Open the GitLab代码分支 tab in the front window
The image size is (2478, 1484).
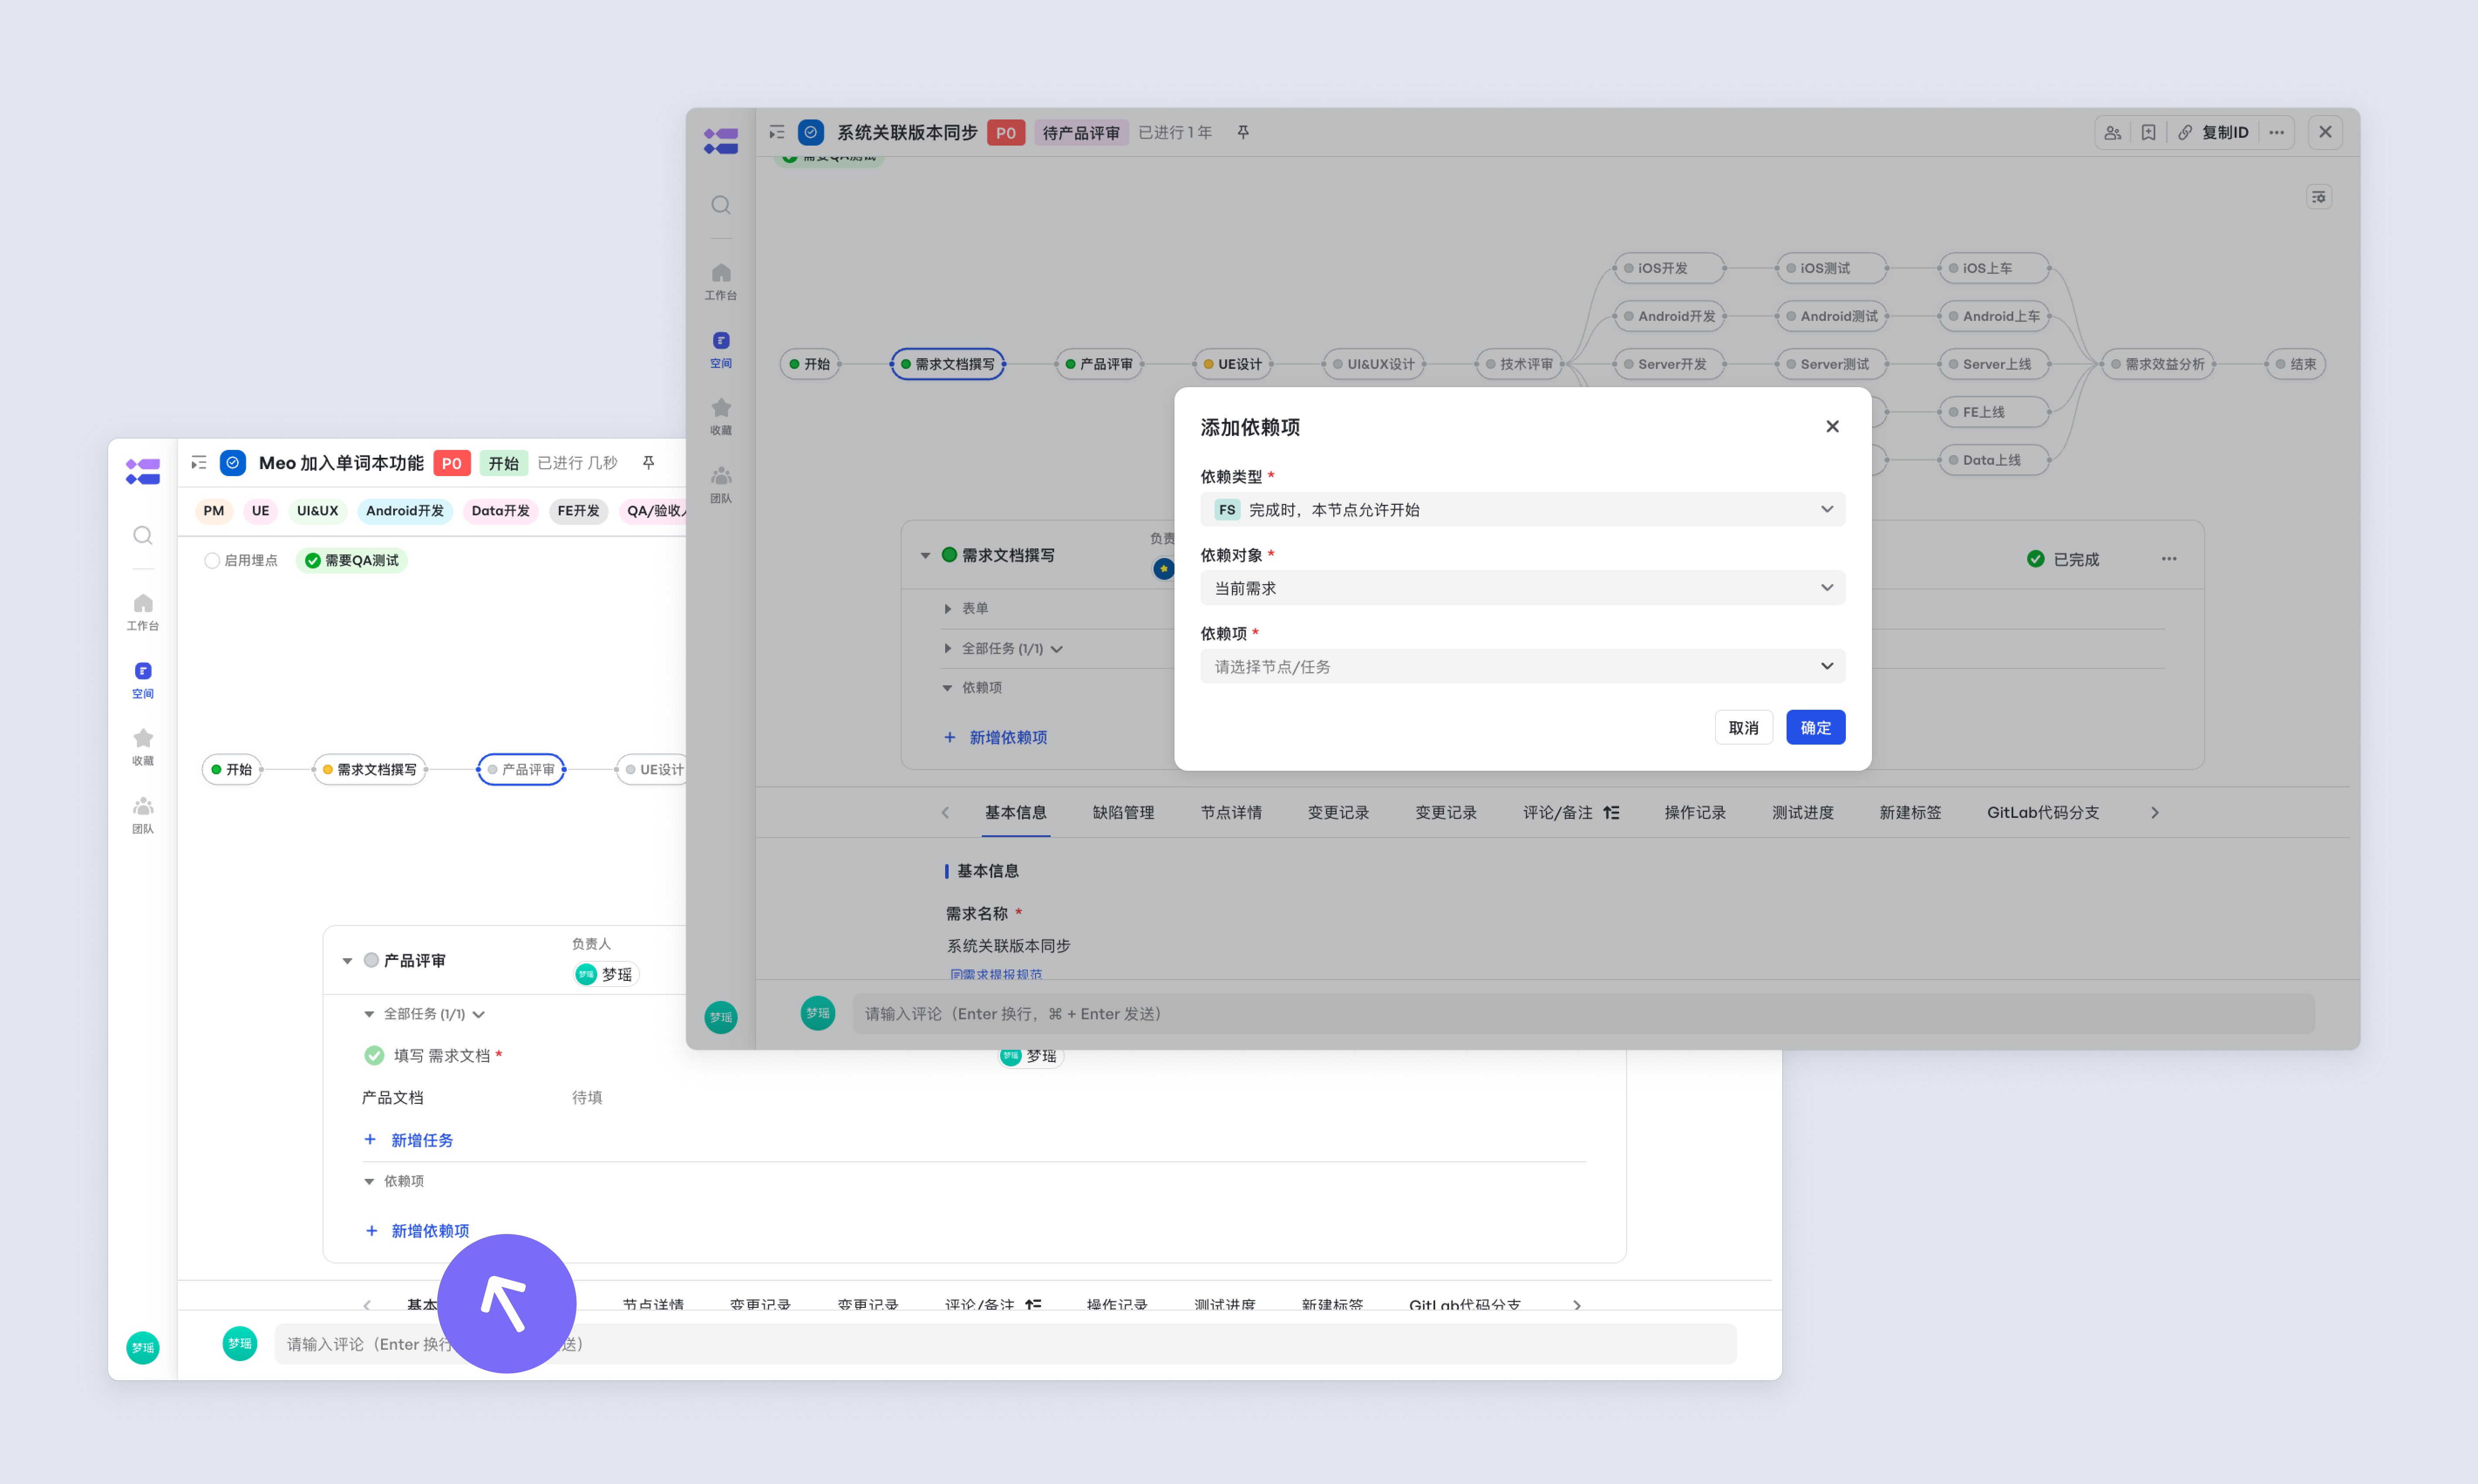(2043, 812)
